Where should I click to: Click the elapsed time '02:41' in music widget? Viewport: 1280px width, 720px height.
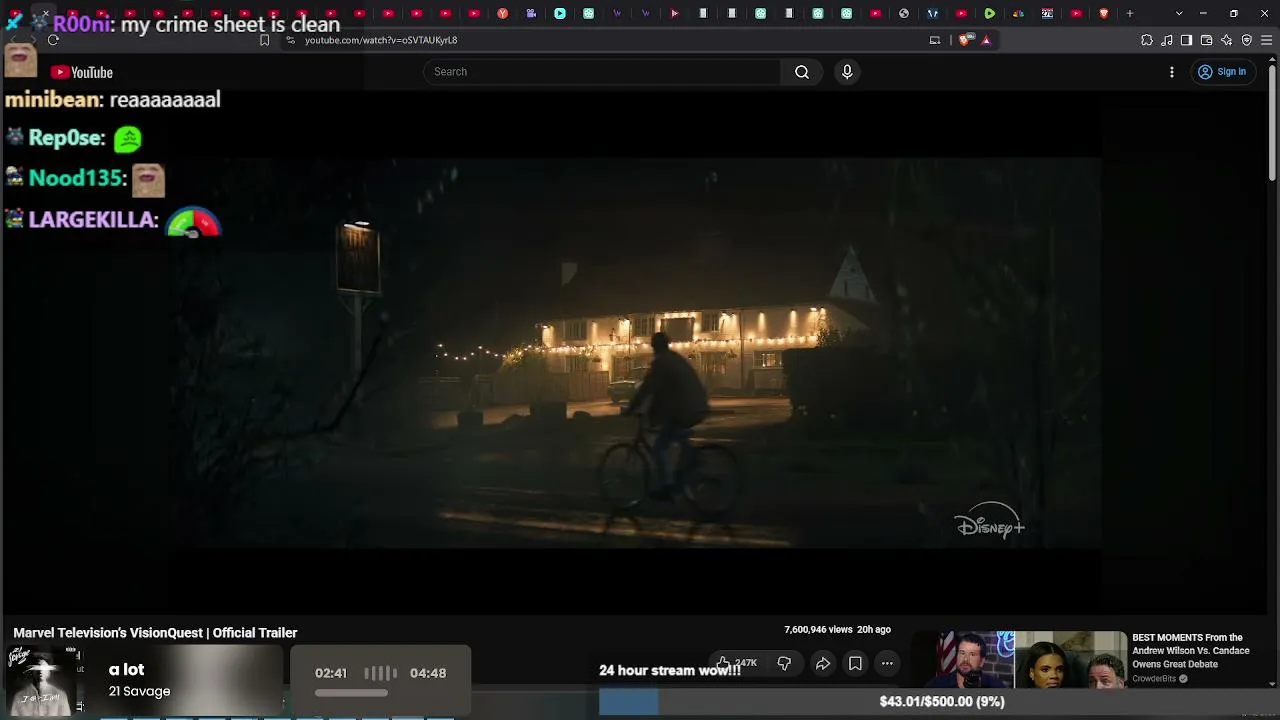[331, 673]
